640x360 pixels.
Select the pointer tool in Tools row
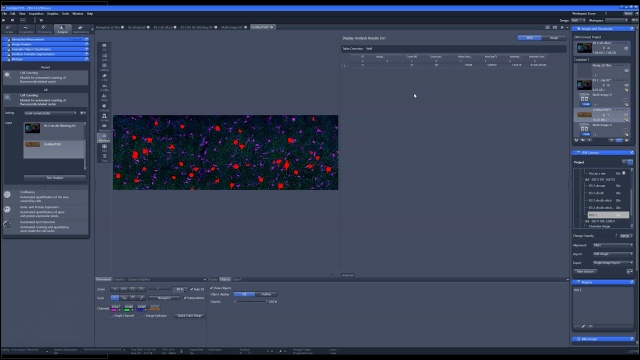pos(115,298)
